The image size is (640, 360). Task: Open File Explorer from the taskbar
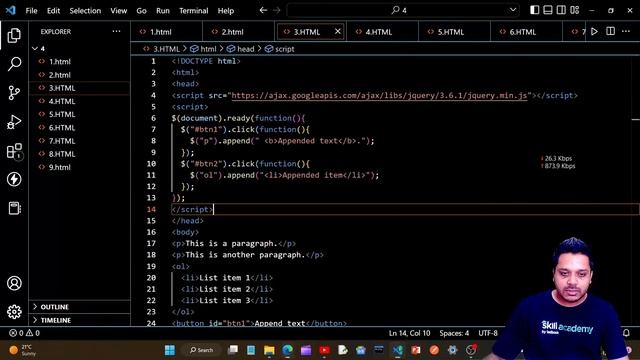coord(269,350)
